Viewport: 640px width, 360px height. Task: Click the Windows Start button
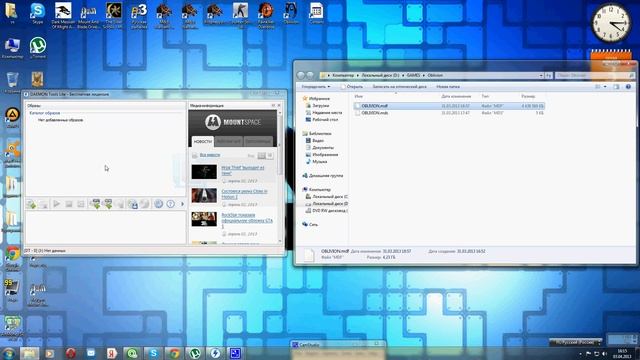8,353
